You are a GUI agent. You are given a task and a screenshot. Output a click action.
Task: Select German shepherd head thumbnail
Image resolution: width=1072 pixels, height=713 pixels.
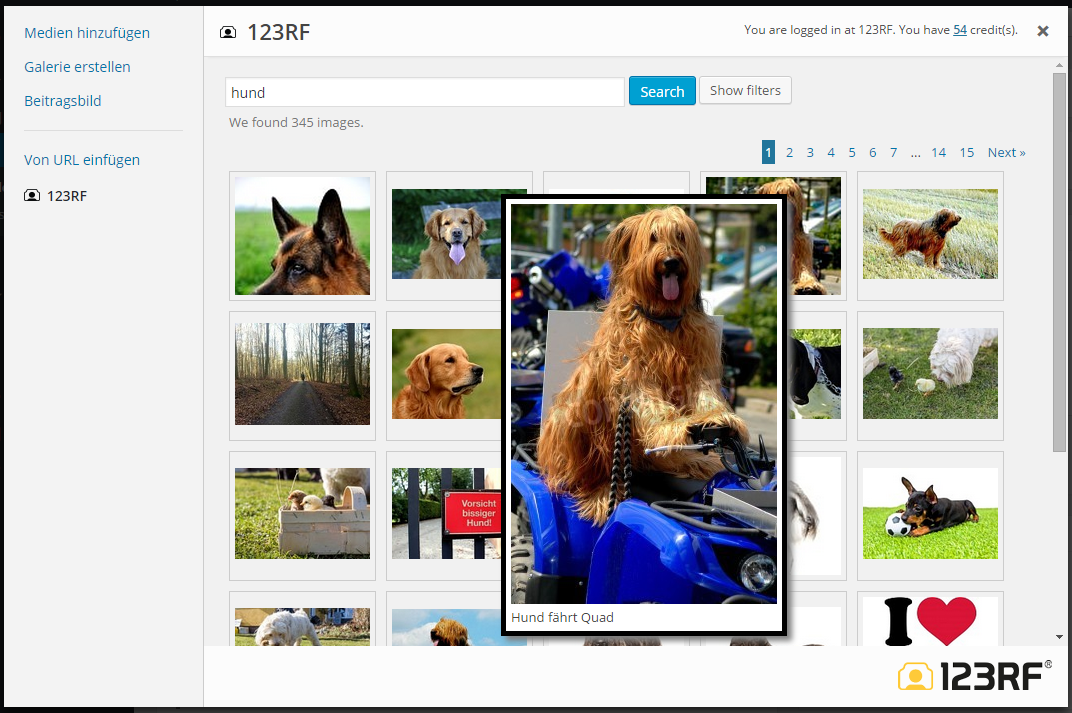pyautogui.click(x=302, y=236)
